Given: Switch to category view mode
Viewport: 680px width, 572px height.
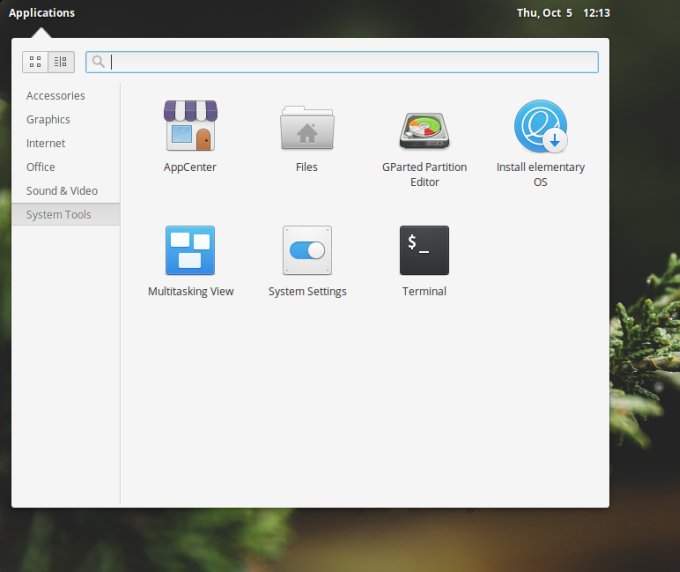Looking at the screenshot, I should [61, 62].
